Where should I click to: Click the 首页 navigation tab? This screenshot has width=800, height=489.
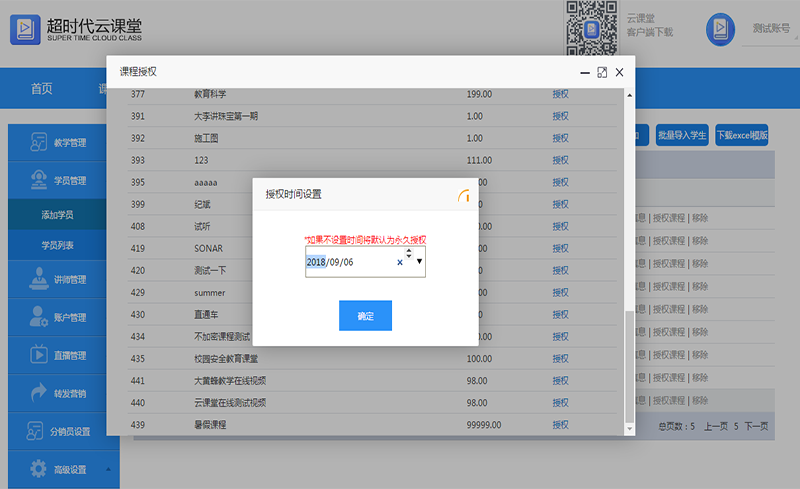coord(41,89)
